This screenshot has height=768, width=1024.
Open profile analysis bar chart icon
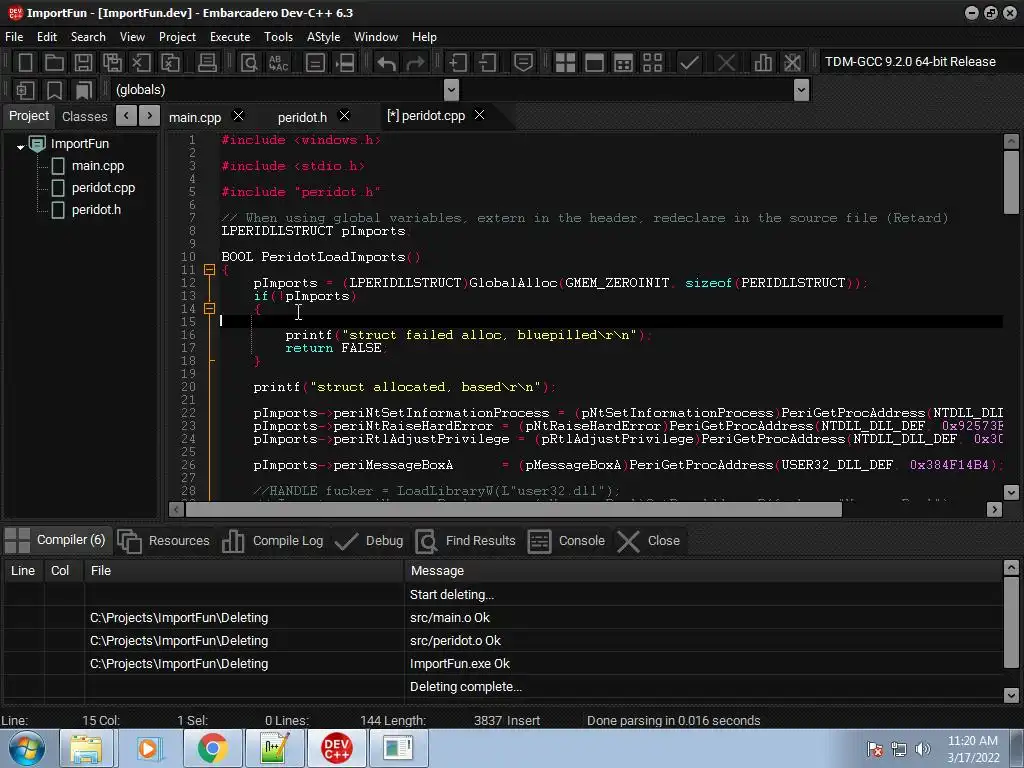coord(763,62)
